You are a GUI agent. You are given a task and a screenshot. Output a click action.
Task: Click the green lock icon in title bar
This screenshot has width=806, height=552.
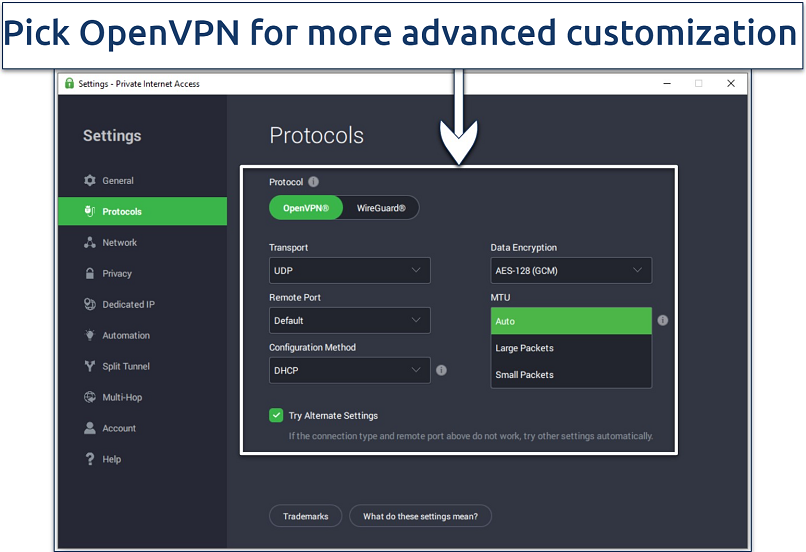(69, 83)
